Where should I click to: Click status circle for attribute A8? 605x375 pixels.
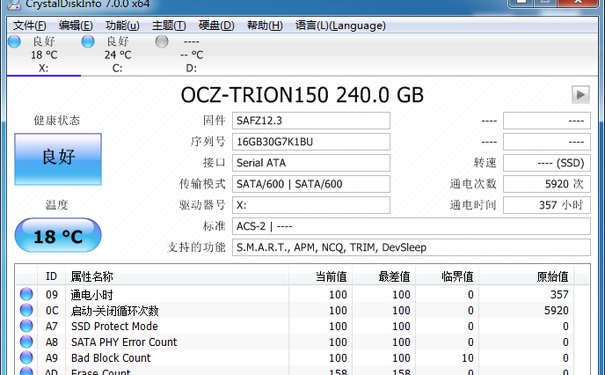point(27,341)
